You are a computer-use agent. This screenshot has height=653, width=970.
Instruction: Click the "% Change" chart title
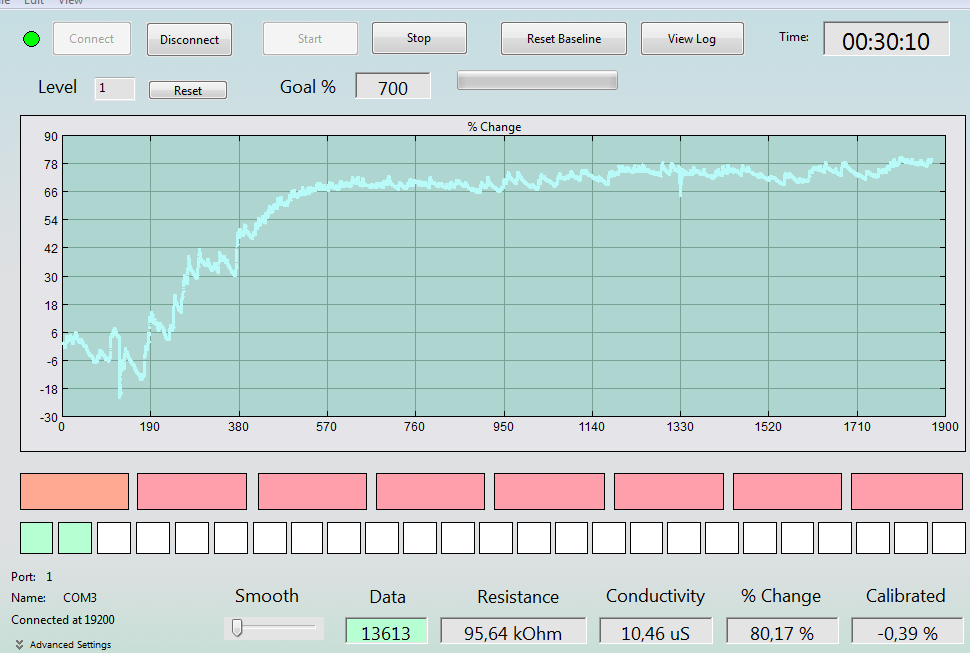click(x=494, y=127)
